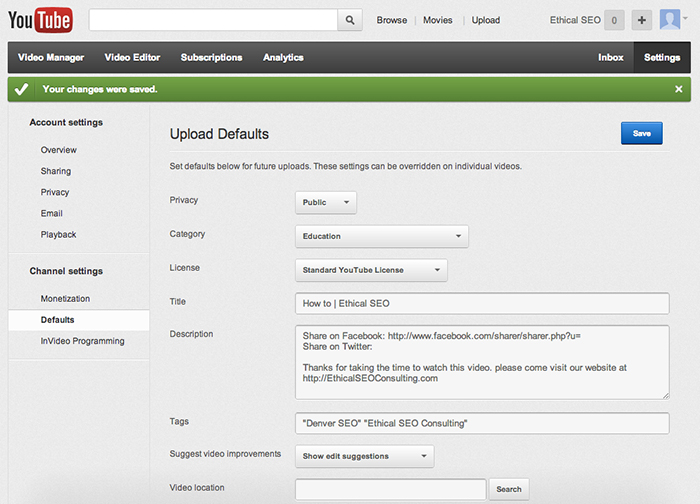Open the Privacy Public dropdown
The image size is (700, 504).
326,203
